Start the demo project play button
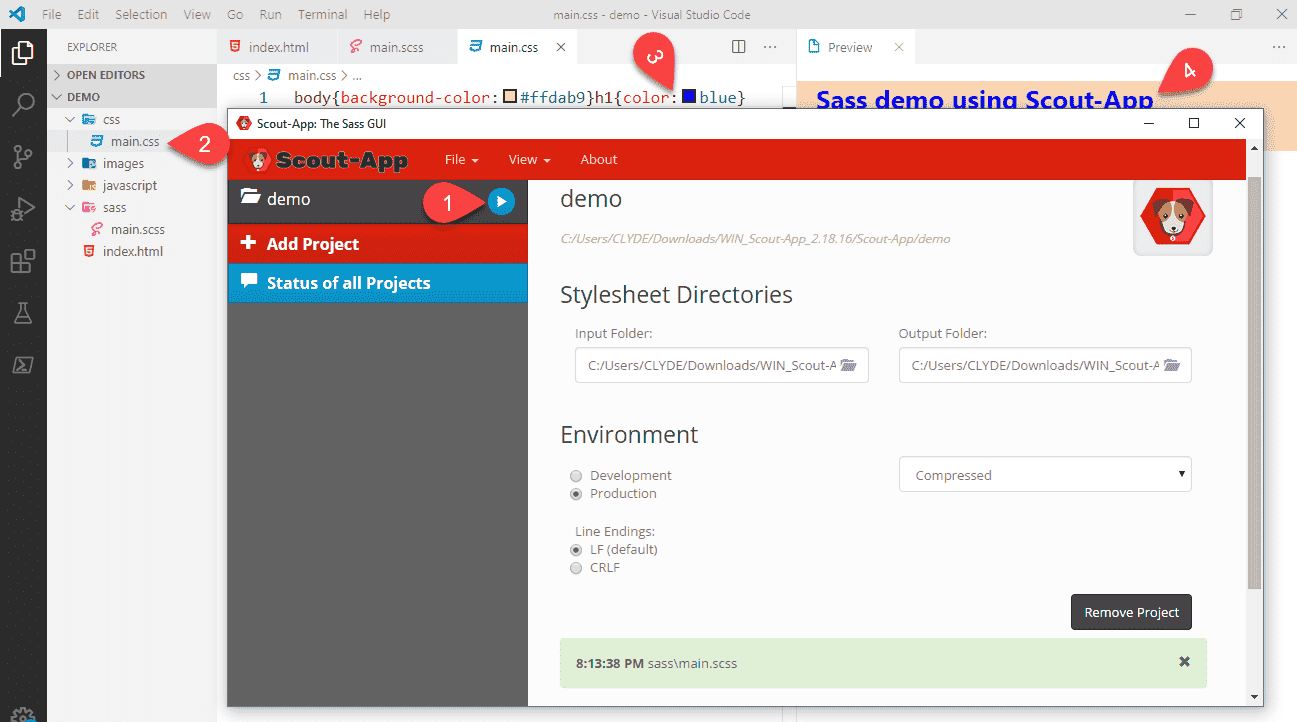 point(502,201)
